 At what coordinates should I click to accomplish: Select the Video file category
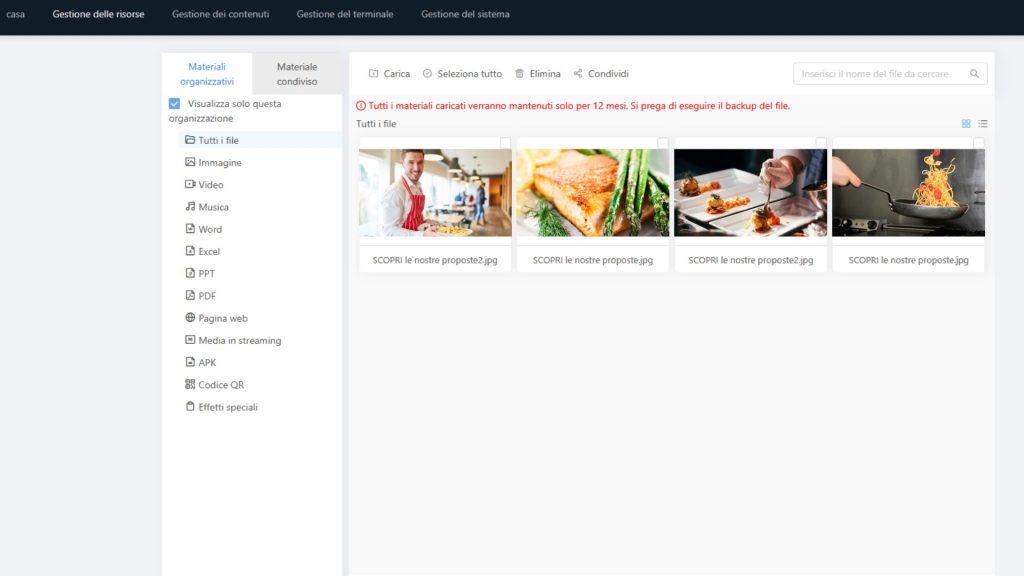tap(210, 185)
